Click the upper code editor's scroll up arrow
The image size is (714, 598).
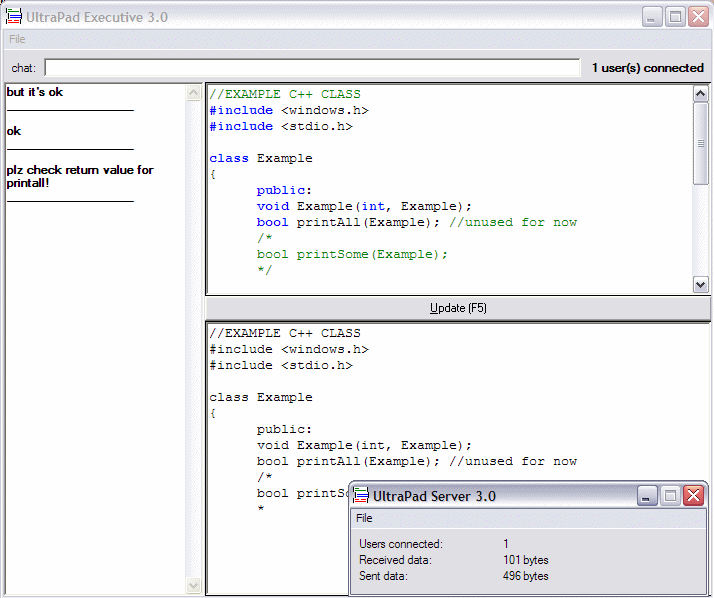click(701, 93)
